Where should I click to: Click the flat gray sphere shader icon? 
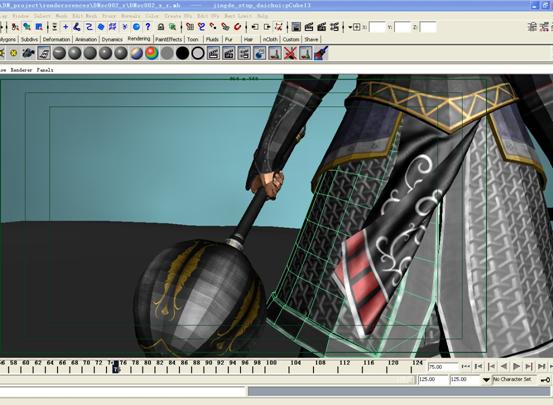(x=167, y=53)
